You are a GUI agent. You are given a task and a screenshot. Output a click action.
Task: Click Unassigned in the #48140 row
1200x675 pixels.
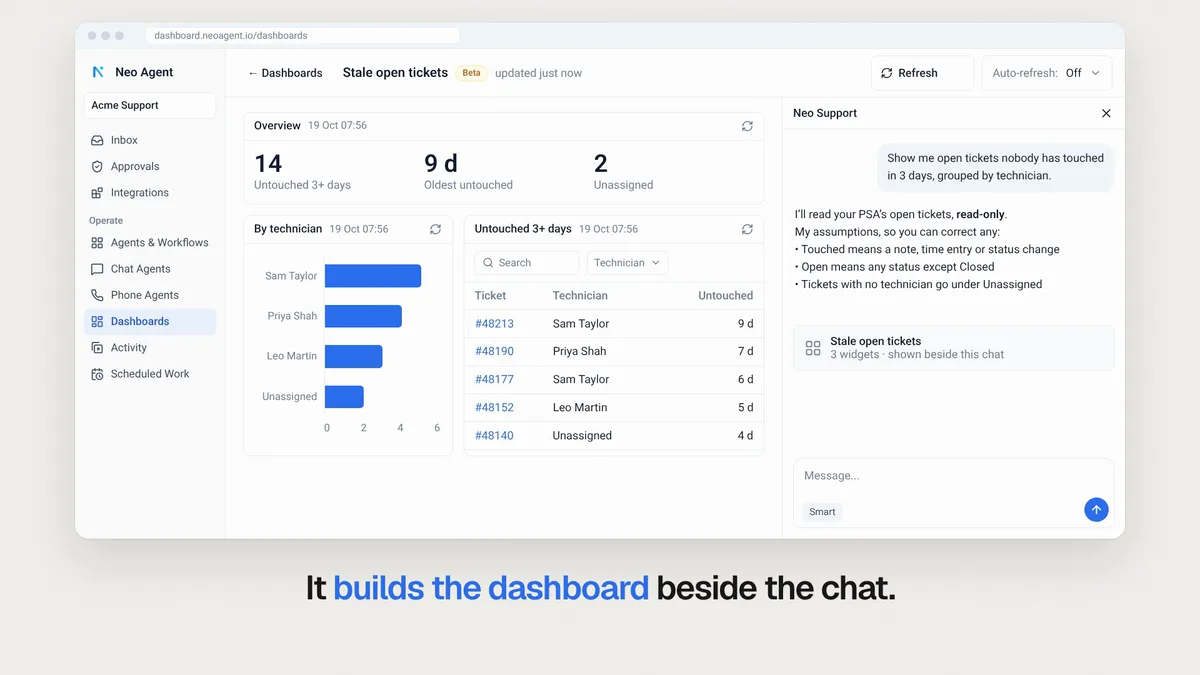pos(582,435)
